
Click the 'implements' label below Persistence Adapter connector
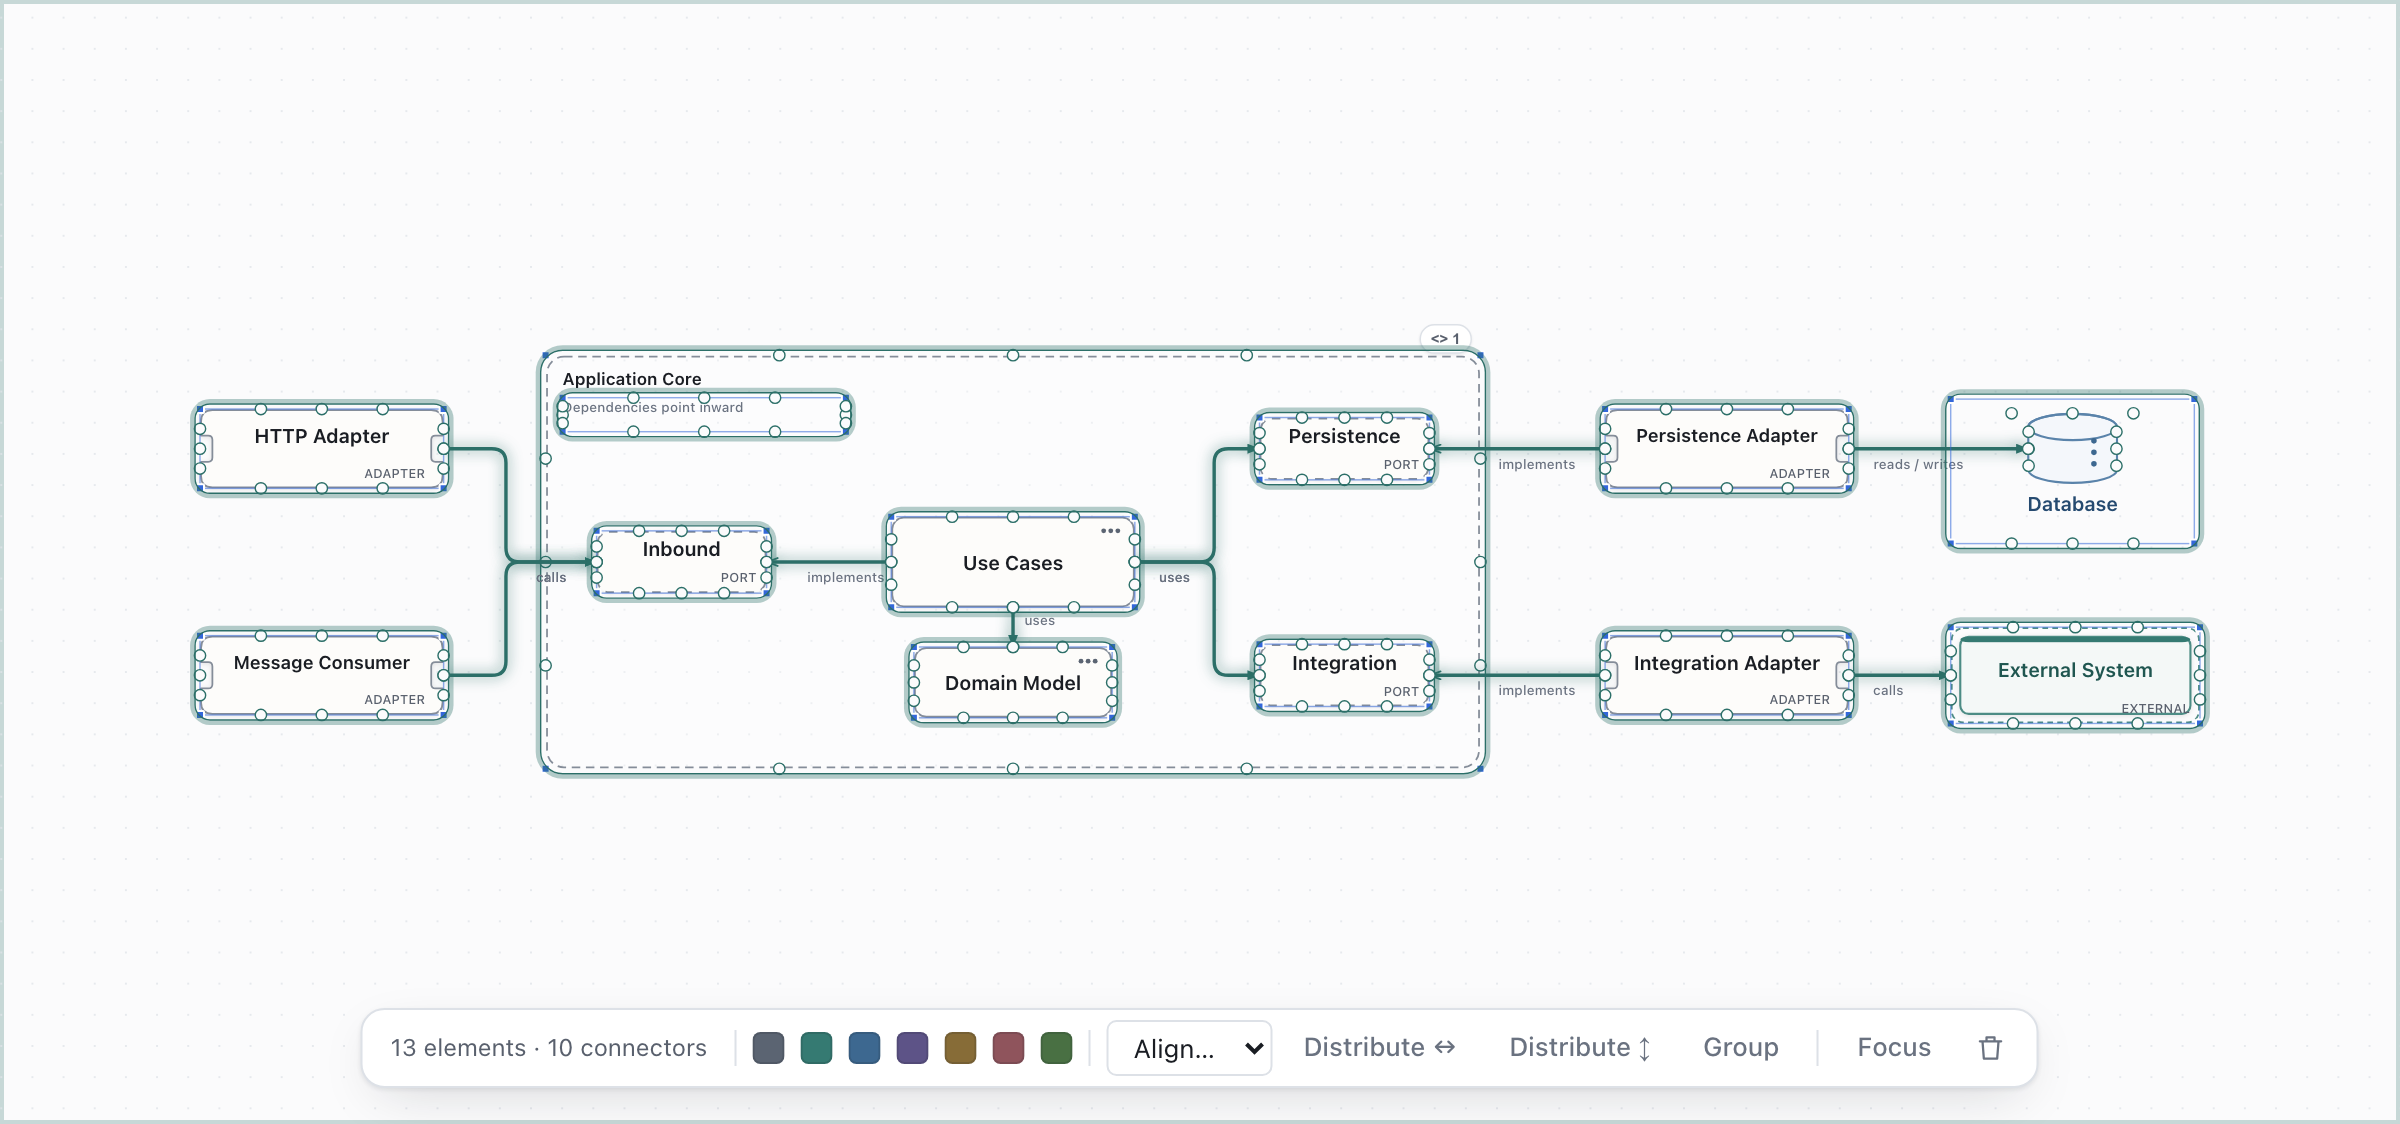click(x=1536, y=464)
